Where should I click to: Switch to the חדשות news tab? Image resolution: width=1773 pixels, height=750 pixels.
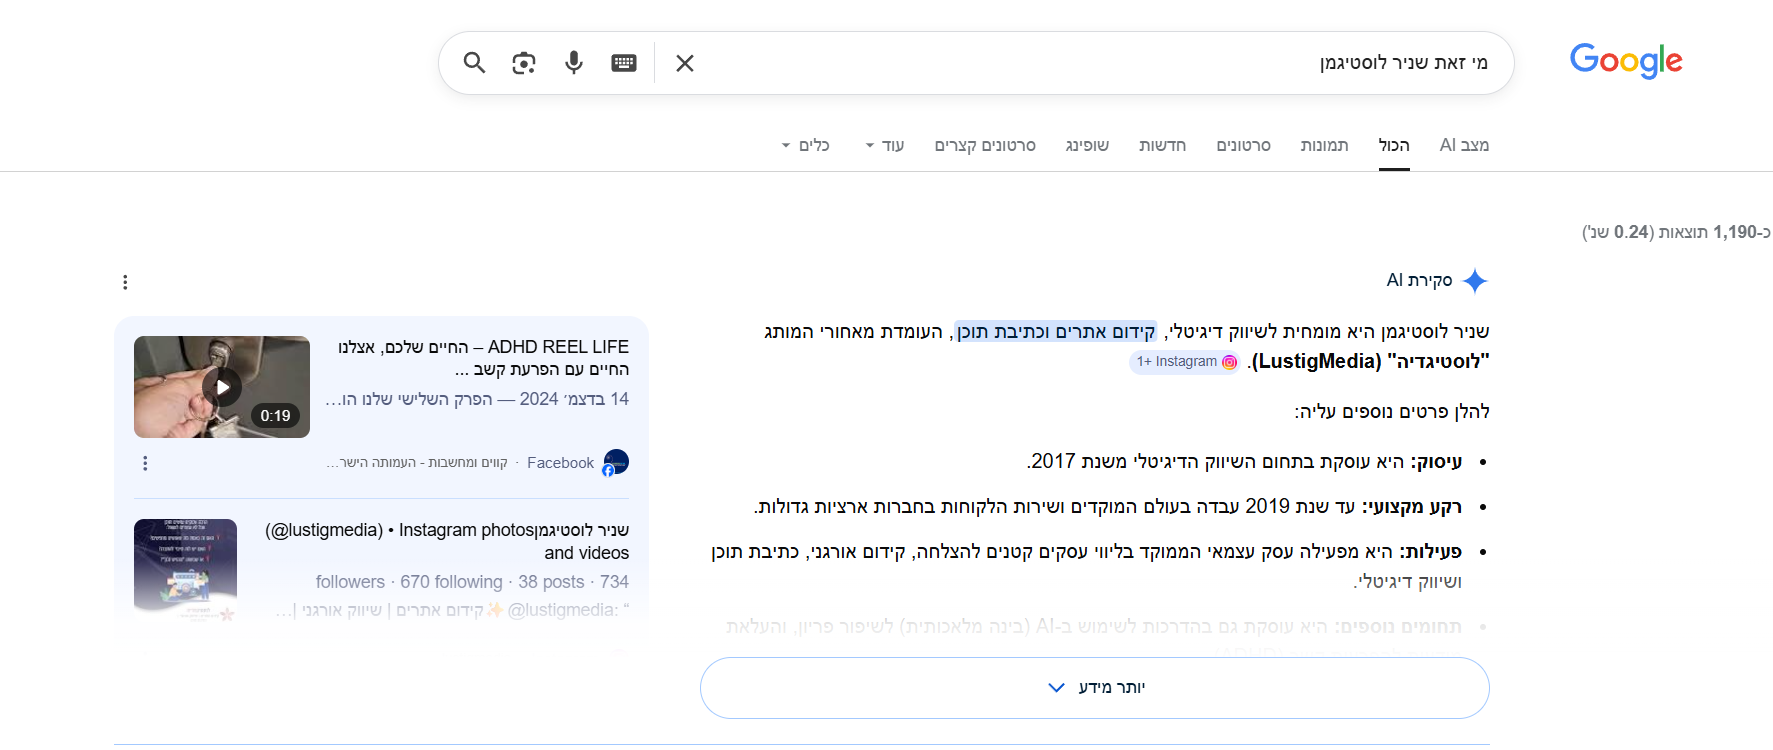coord(1162,145)
